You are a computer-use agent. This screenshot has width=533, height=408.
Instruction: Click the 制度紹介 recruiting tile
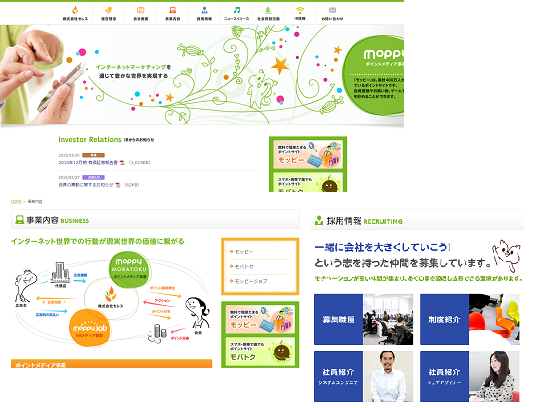[x=470, y=320]
